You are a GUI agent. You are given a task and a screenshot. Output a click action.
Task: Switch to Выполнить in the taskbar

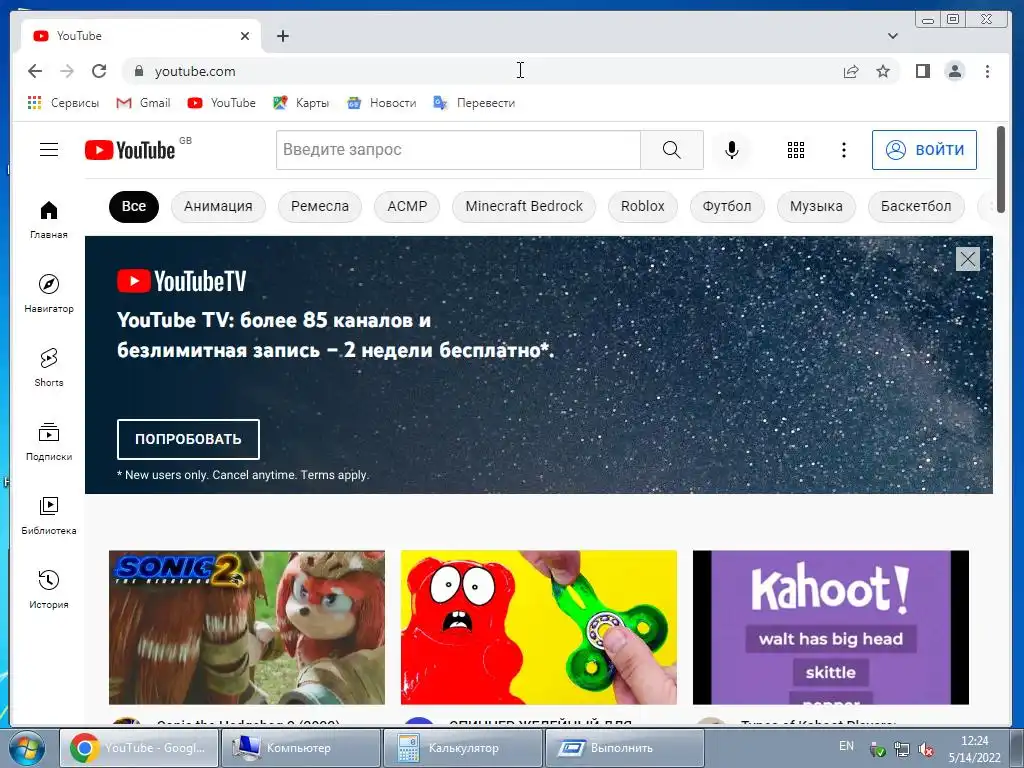click(624, 748)
